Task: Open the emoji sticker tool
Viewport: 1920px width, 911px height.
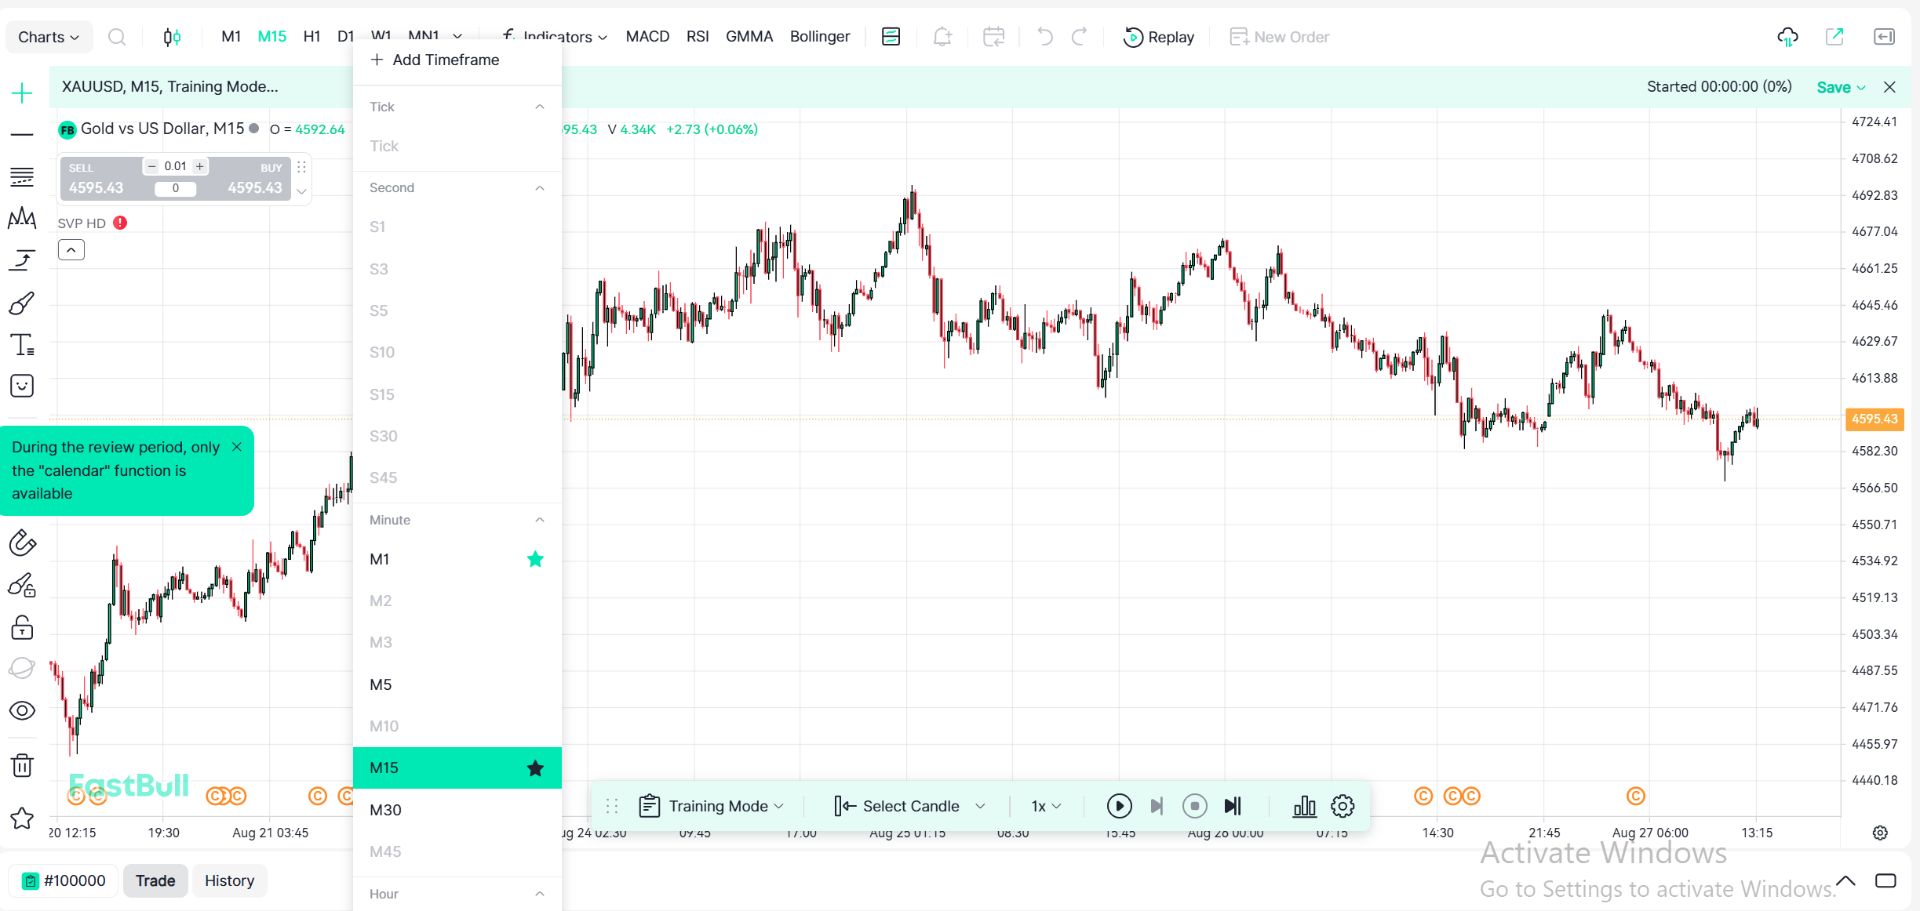Action: pyautogui.click(x=22, y=386)
